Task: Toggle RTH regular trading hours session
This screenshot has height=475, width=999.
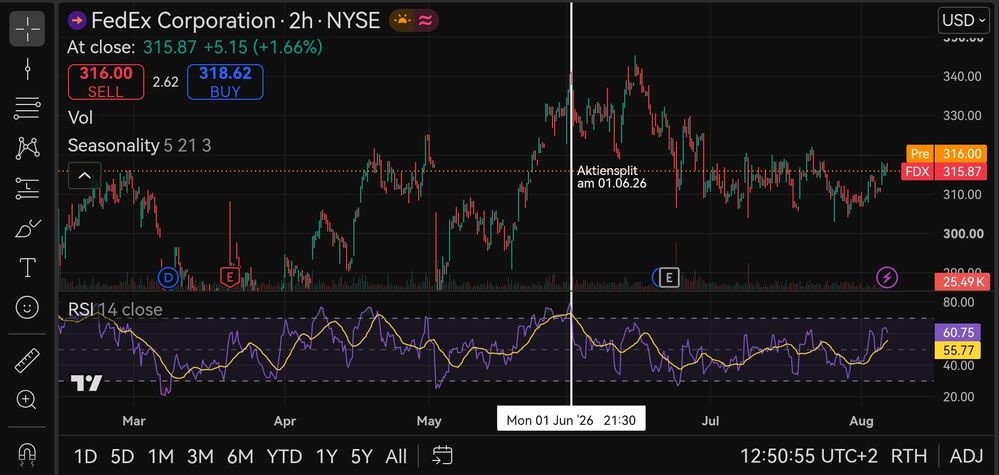Action: coord(909,456)
